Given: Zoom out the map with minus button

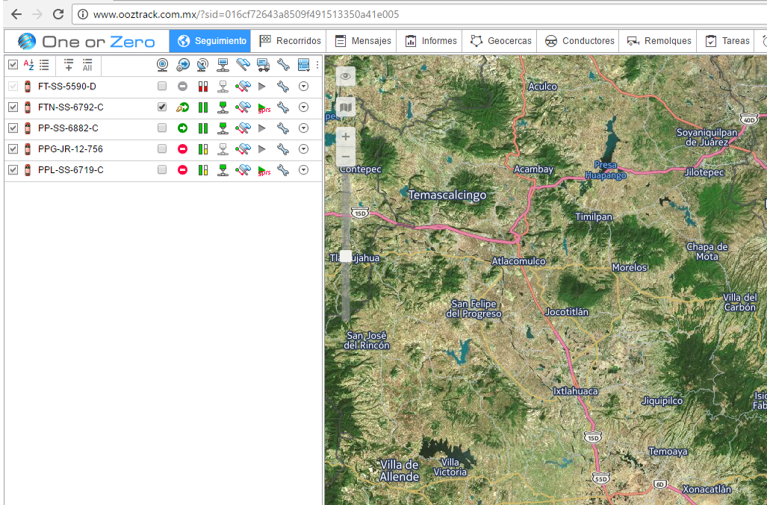Looking at the screenshot, I should click(x=345, y=157).
